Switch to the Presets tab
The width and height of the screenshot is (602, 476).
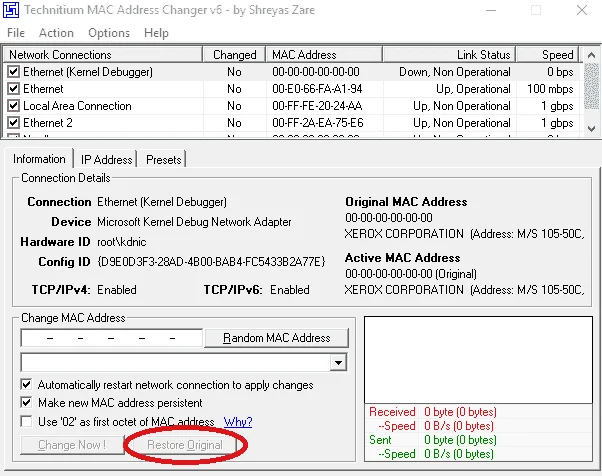click(163, 160)
